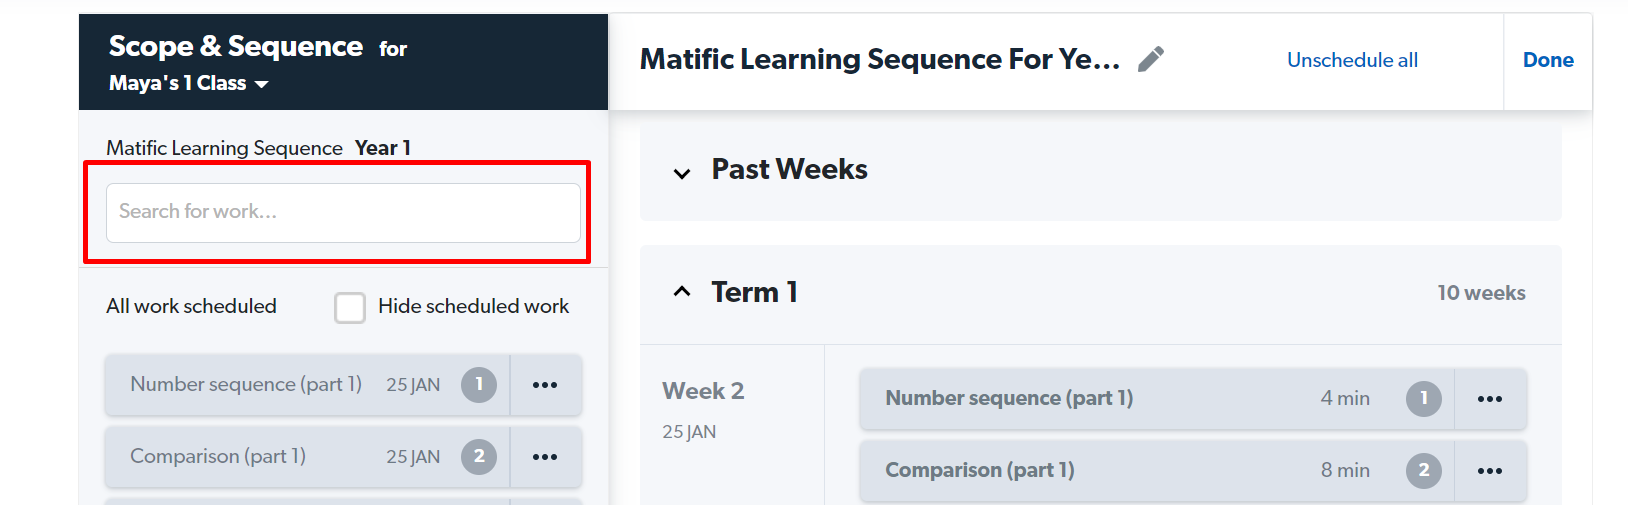Click badge 1 on left Number sequence
This screenshot has width=1628, height=505.
tap(479, 385)
